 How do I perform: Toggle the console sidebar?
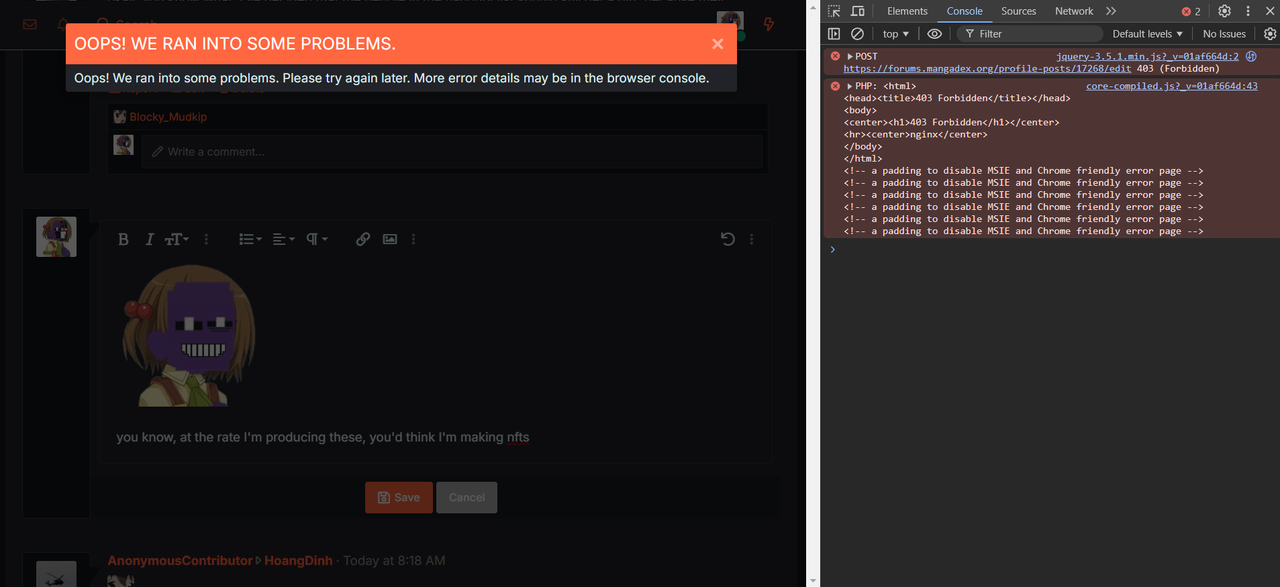(834, 34)
